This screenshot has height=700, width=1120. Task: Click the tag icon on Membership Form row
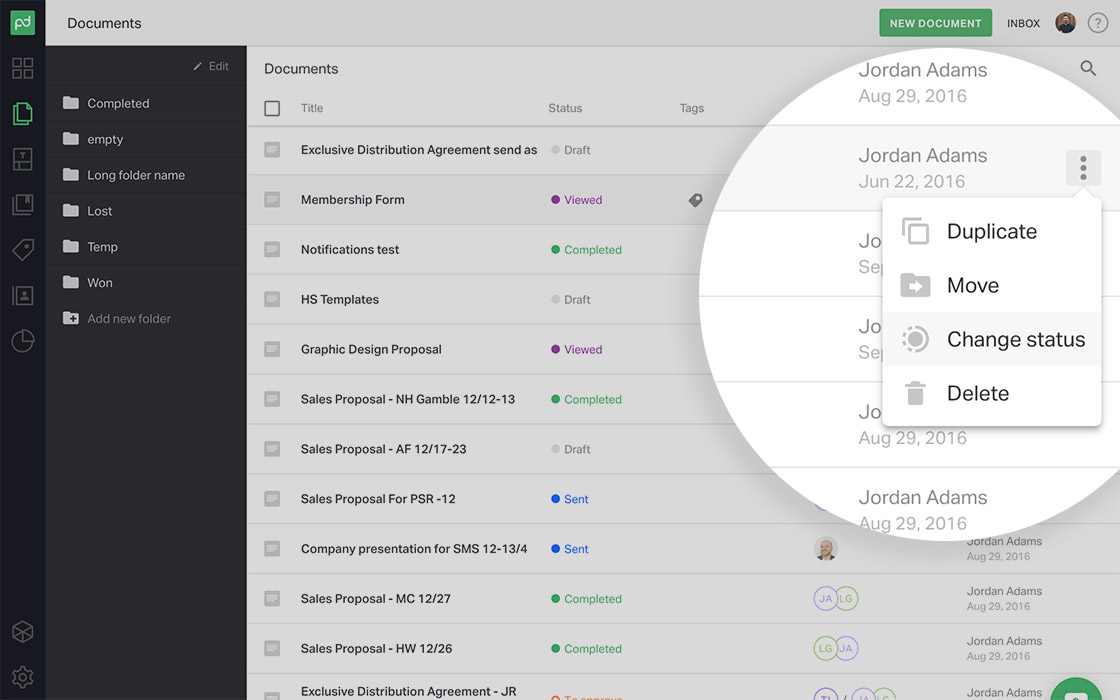pyautogui.click(x=695, y=200)
